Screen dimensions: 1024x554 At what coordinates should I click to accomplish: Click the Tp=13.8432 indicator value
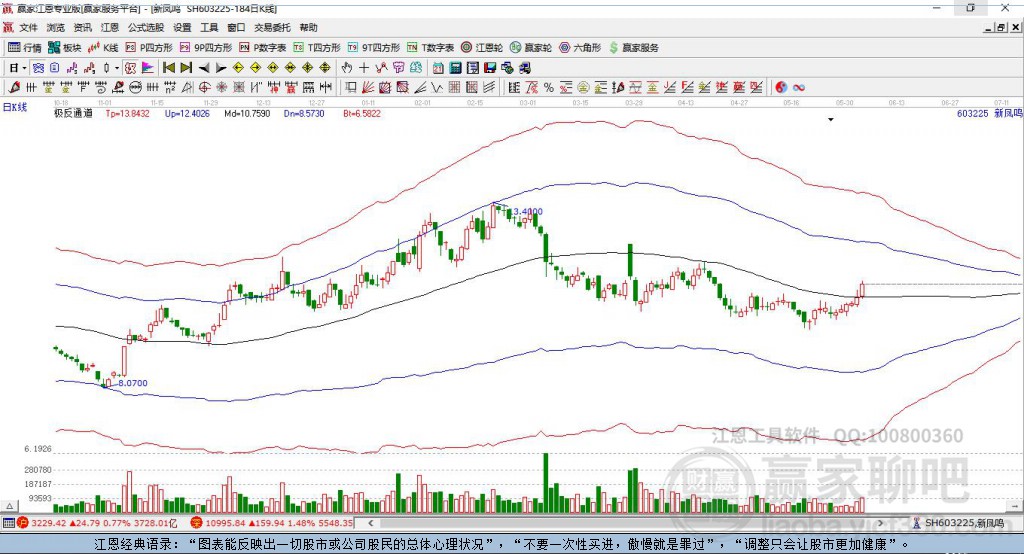click(127, 113)
